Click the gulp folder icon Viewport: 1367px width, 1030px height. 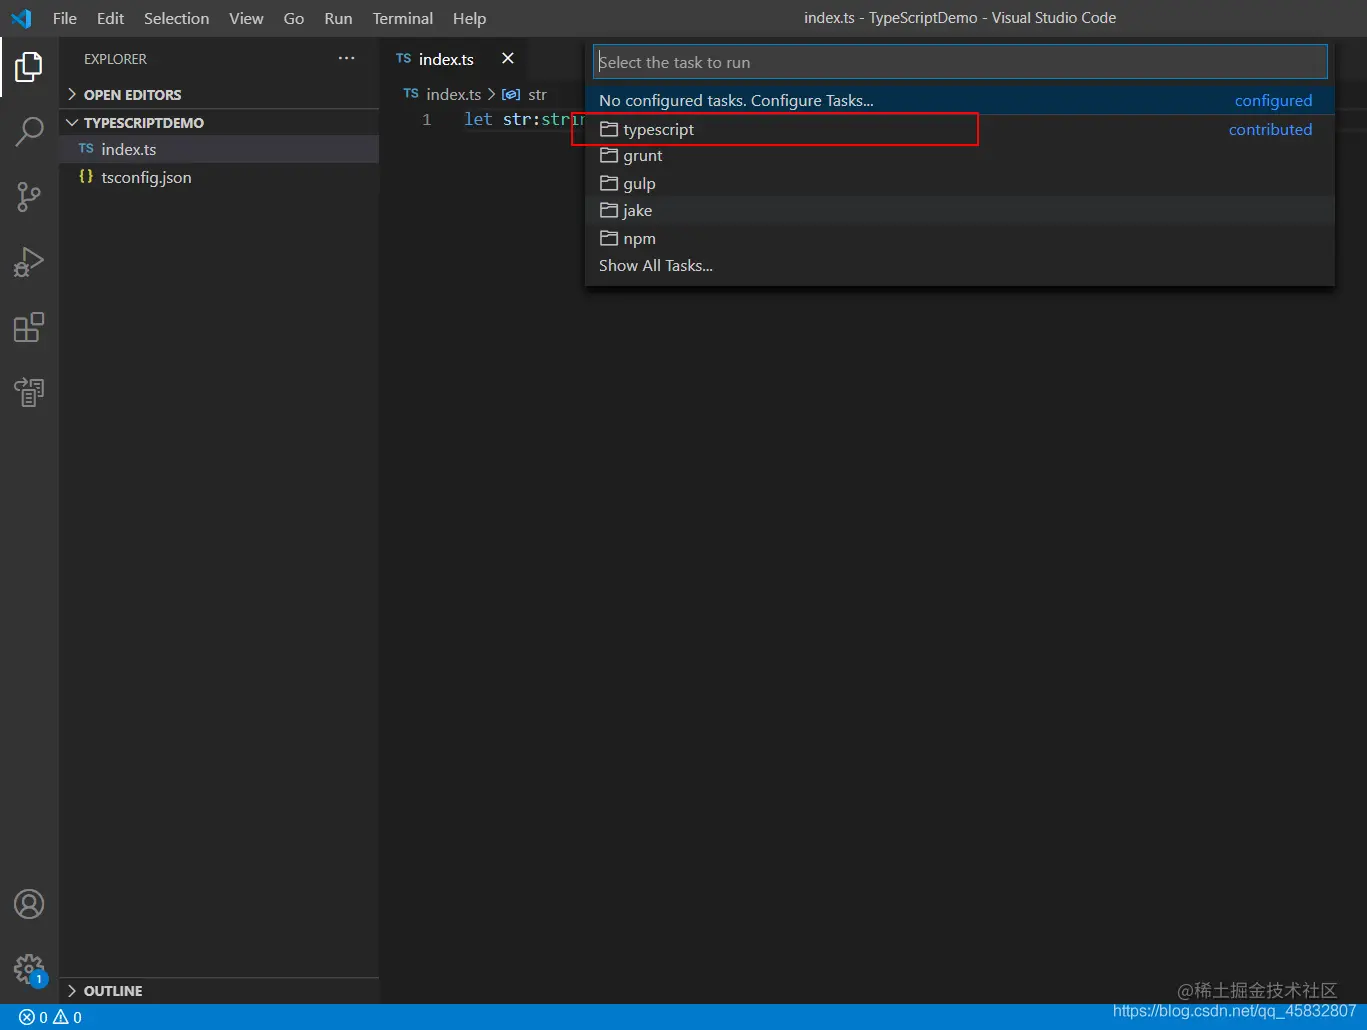(x=608, y=183)
